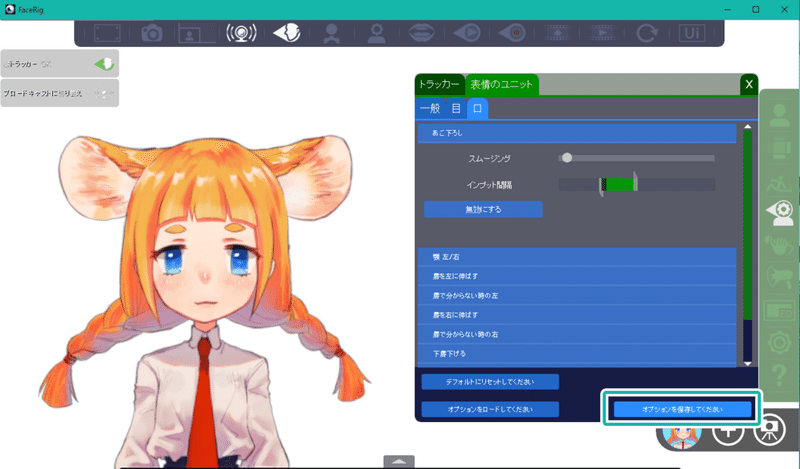Open the 目 sub-tab
The width and height of the screenshot is (800, 469).
456,108
